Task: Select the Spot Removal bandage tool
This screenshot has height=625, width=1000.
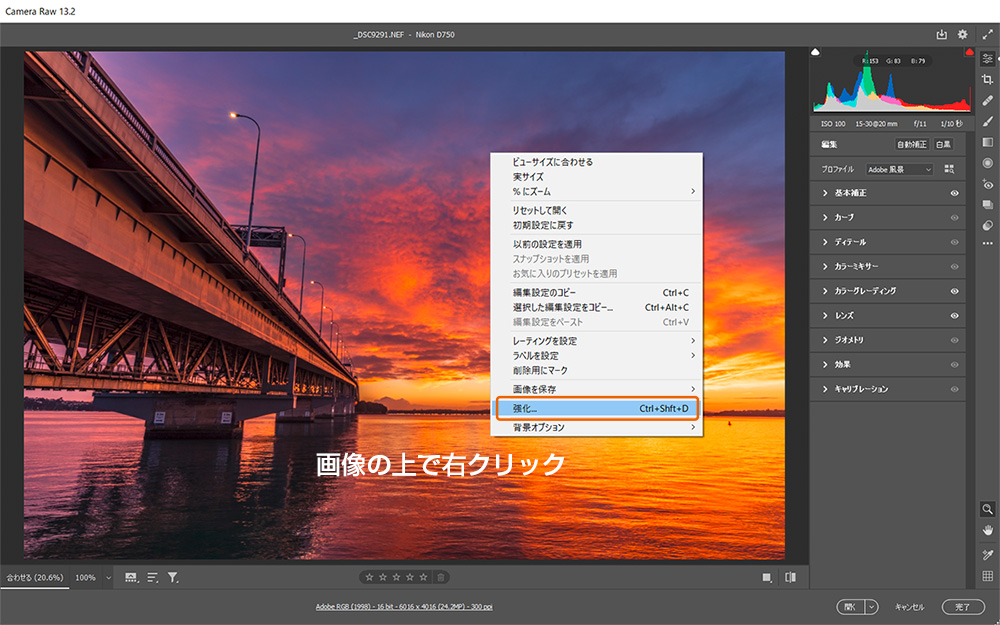Action: point(987,100)
